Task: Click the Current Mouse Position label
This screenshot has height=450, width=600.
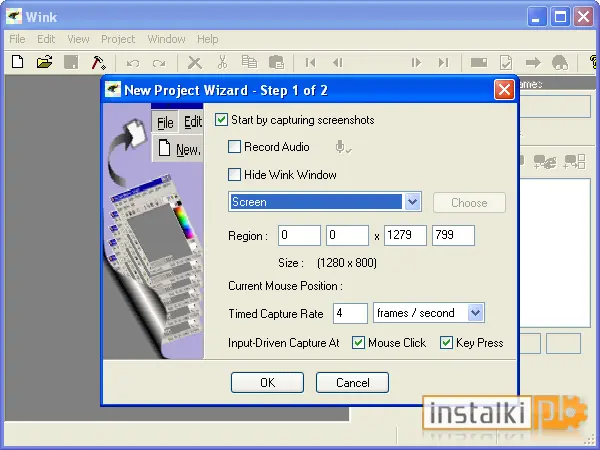Action: [x=285, y=286]
